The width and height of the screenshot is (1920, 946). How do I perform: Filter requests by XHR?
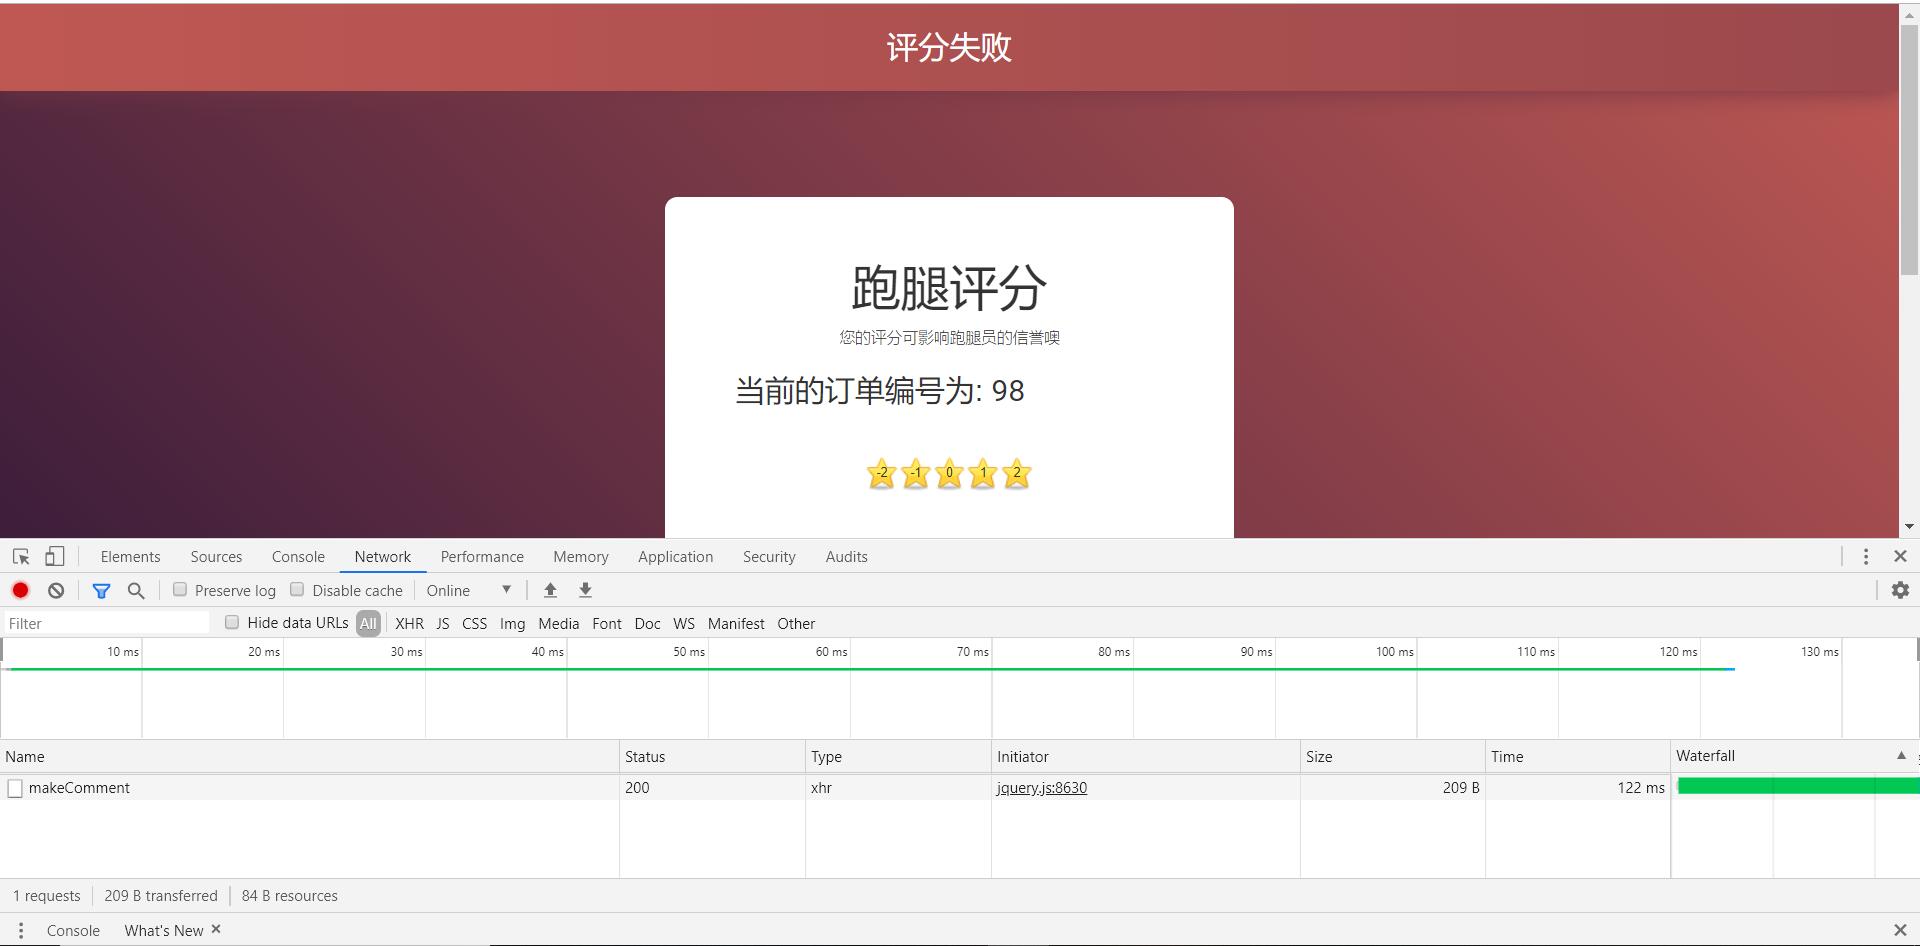[409, 623]
